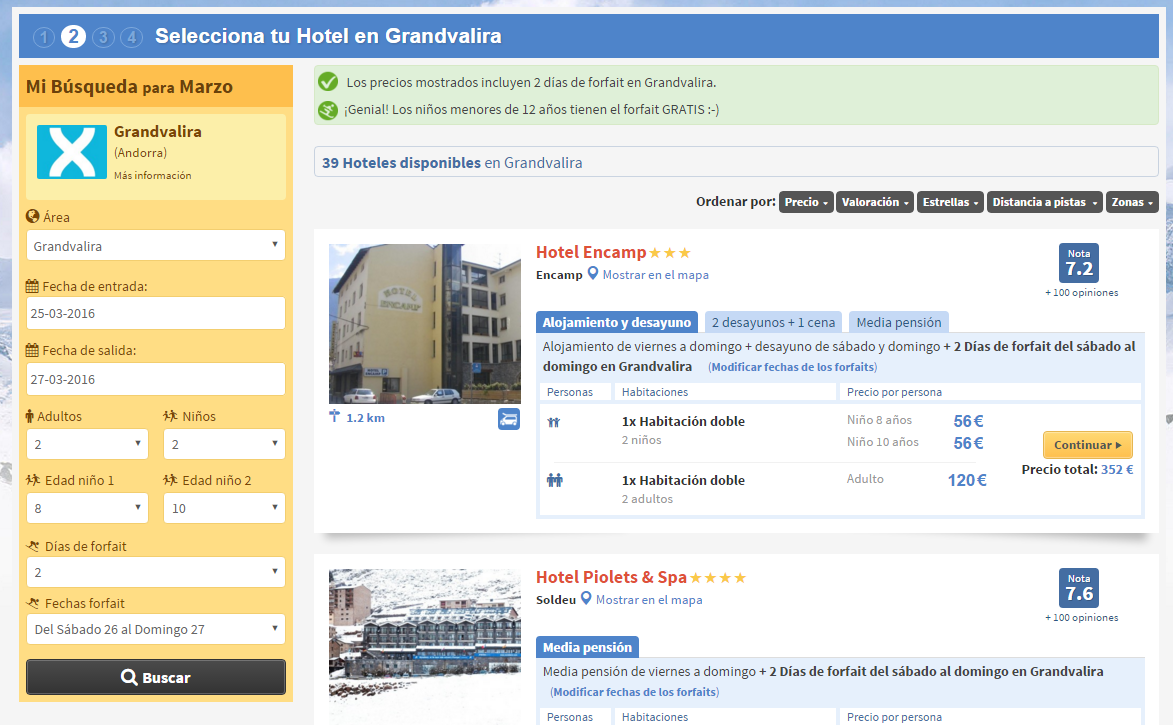Viewport: 1173px width, 725px height.
Task: Sort hotels by Estrellas
Action: 950,202
